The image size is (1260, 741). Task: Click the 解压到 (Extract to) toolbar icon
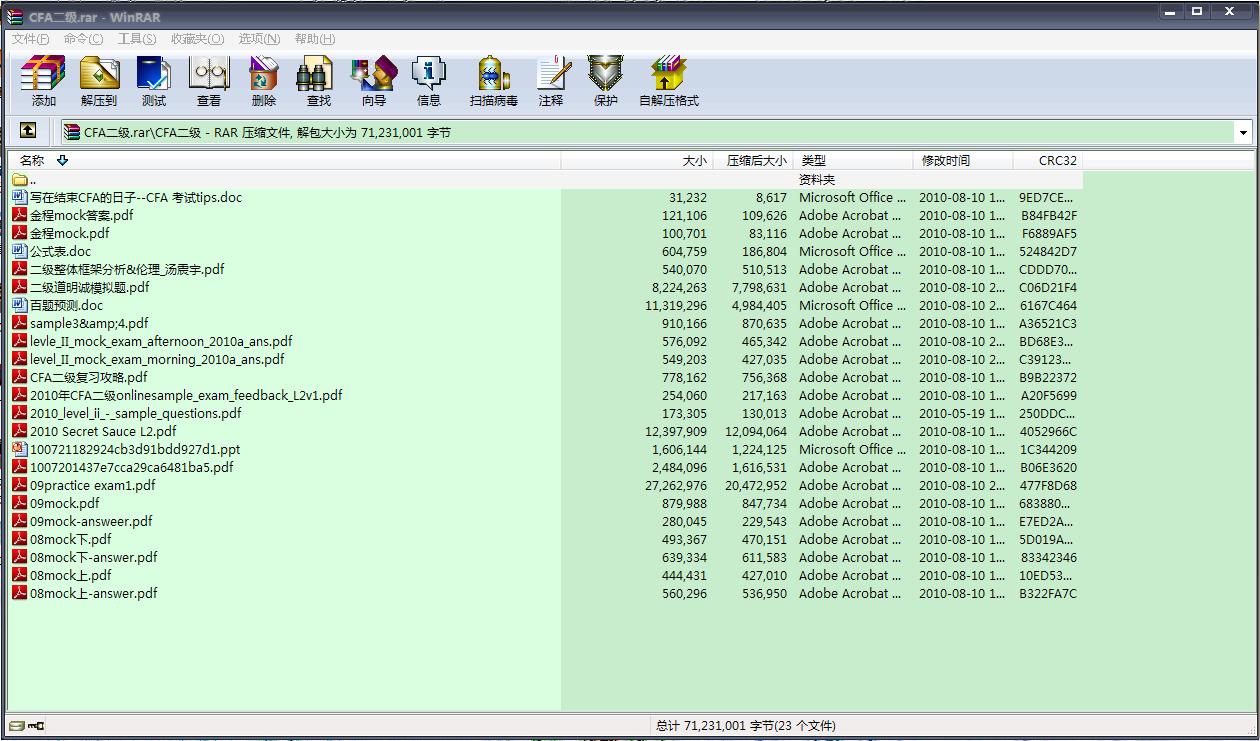pyautogui.click(x=99, y=75)
